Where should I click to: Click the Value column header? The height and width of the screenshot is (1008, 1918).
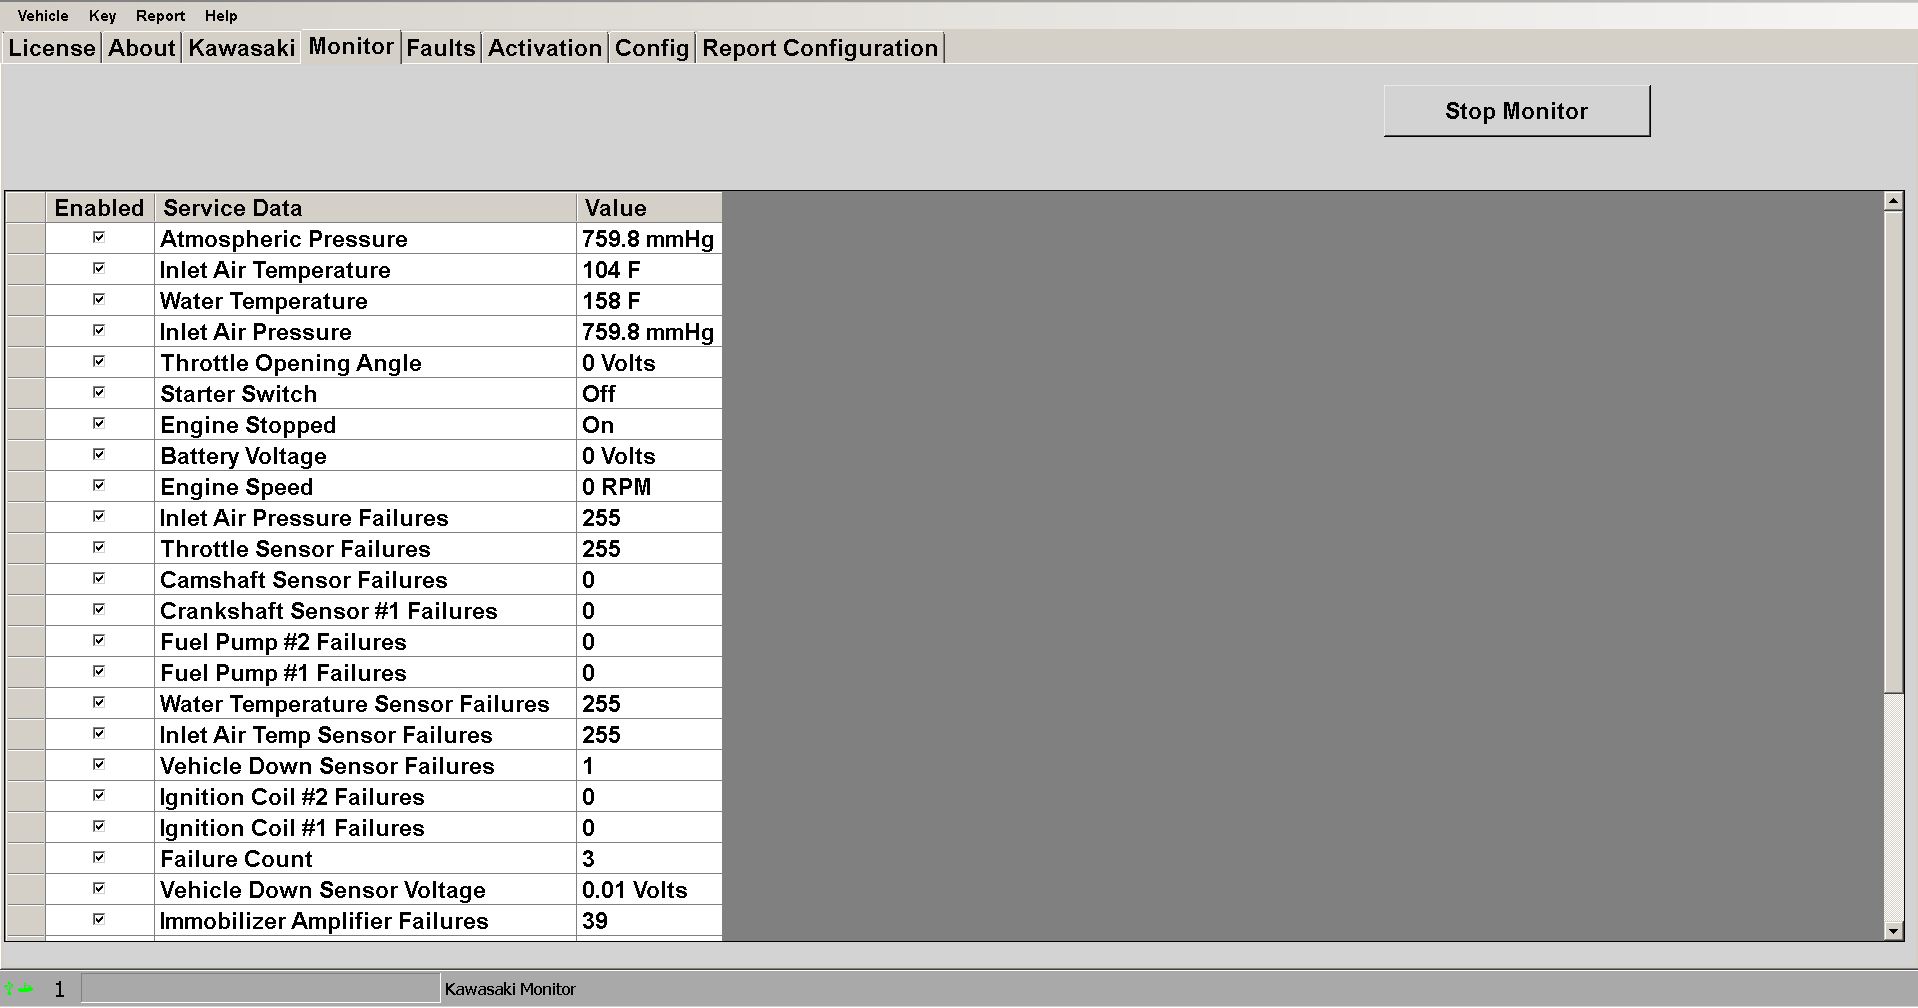[649, 208]
